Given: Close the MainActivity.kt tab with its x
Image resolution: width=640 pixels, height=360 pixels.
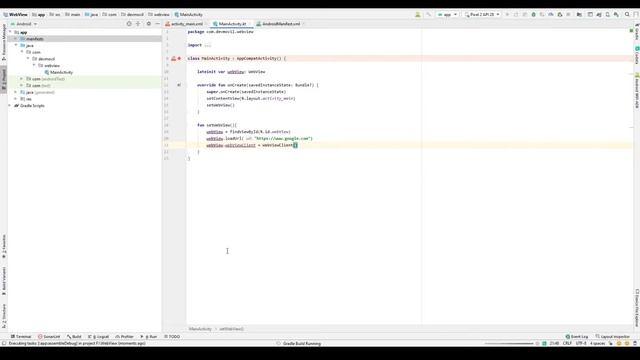Looking at the screenshot, I should pyautogui.click(x=250, y=24).
